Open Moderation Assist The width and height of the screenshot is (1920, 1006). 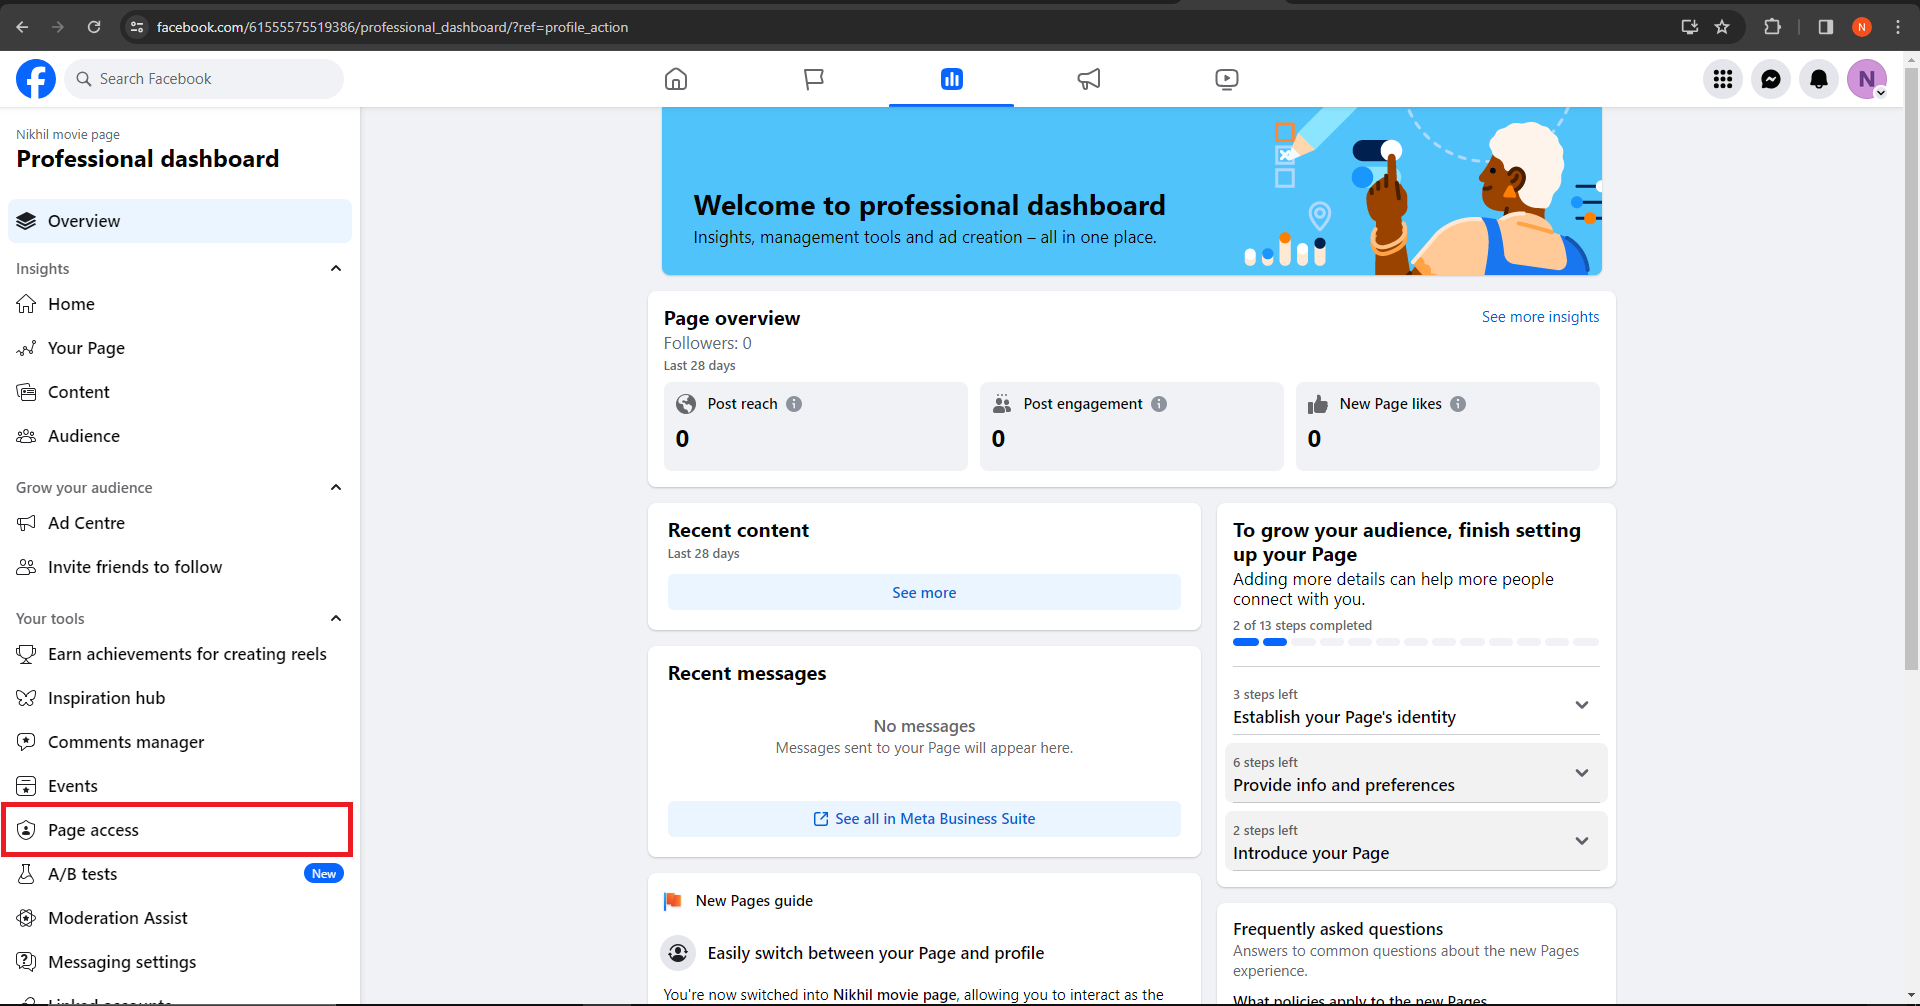point(180,918)
